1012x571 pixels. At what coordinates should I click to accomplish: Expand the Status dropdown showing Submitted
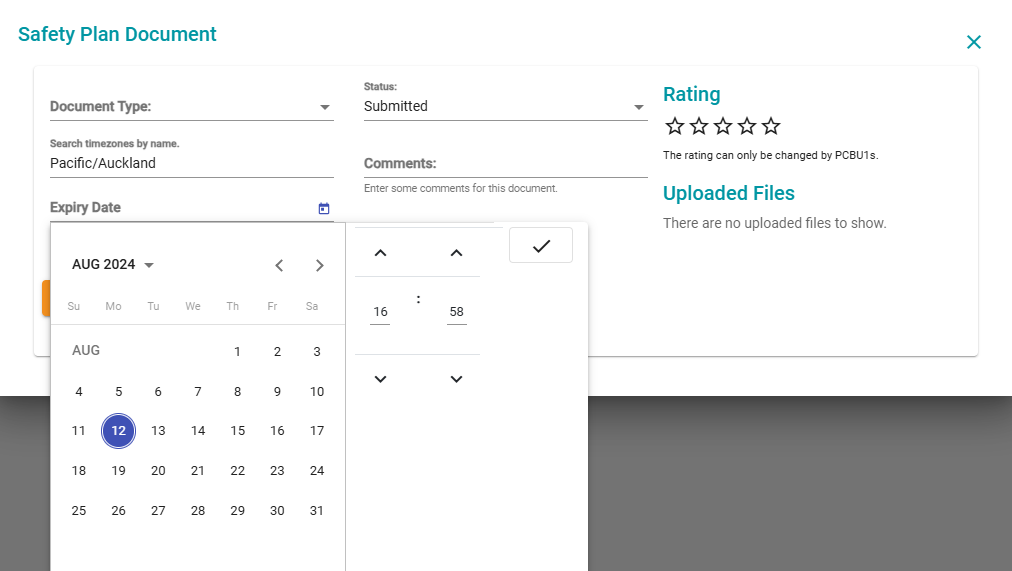point(505,107)
